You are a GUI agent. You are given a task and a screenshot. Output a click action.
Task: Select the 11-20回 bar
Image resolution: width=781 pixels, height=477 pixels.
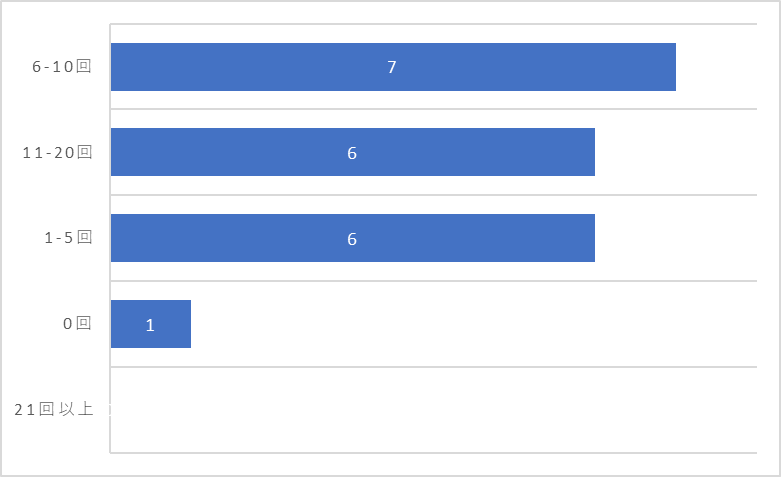tap(353, 152)
